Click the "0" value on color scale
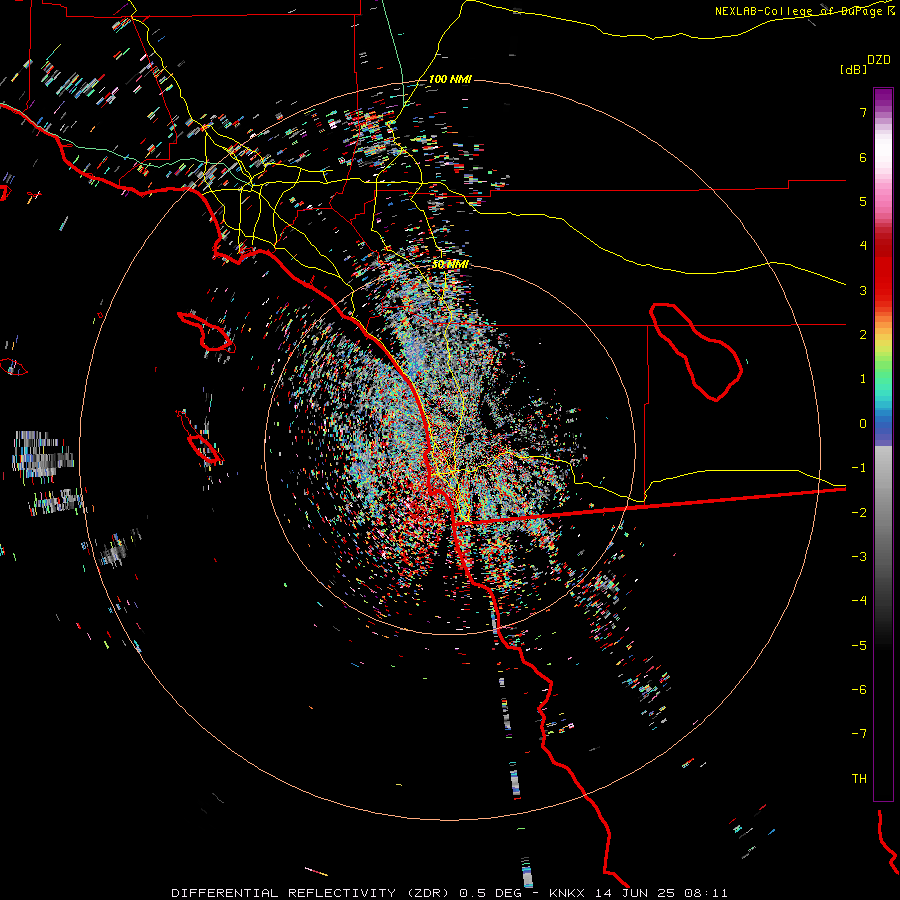This screenshot has width=900, height=900. pos(863,424)
